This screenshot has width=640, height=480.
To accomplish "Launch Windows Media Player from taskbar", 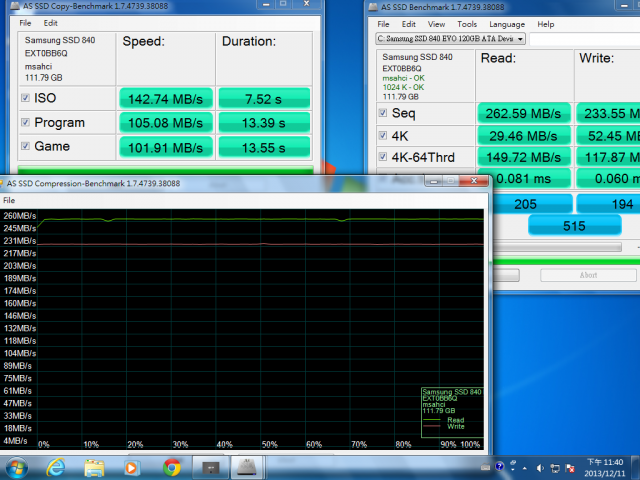I will [x=131, y=468].
